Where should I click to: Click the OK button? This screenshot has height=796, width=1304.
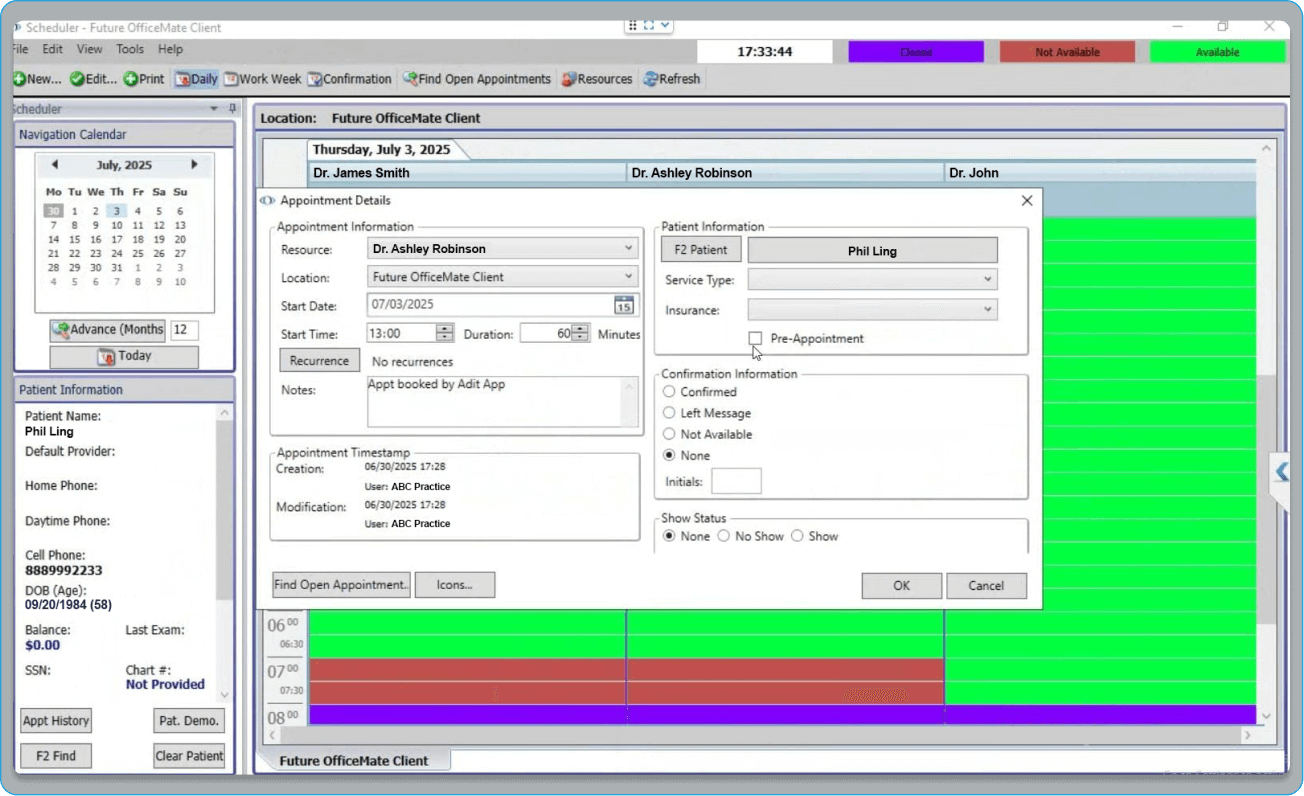[902, 586]
